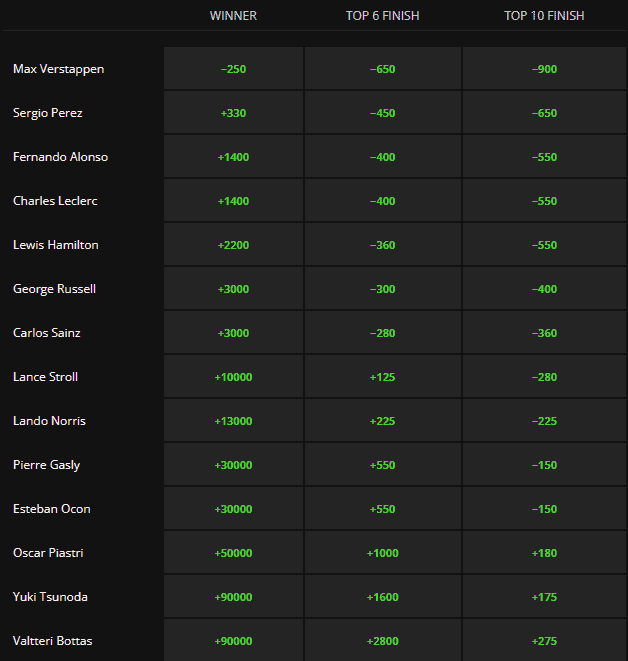The image size is (628, 661).
Task: Click George Russell top 10 finish −400
Action: coord(544,289)
